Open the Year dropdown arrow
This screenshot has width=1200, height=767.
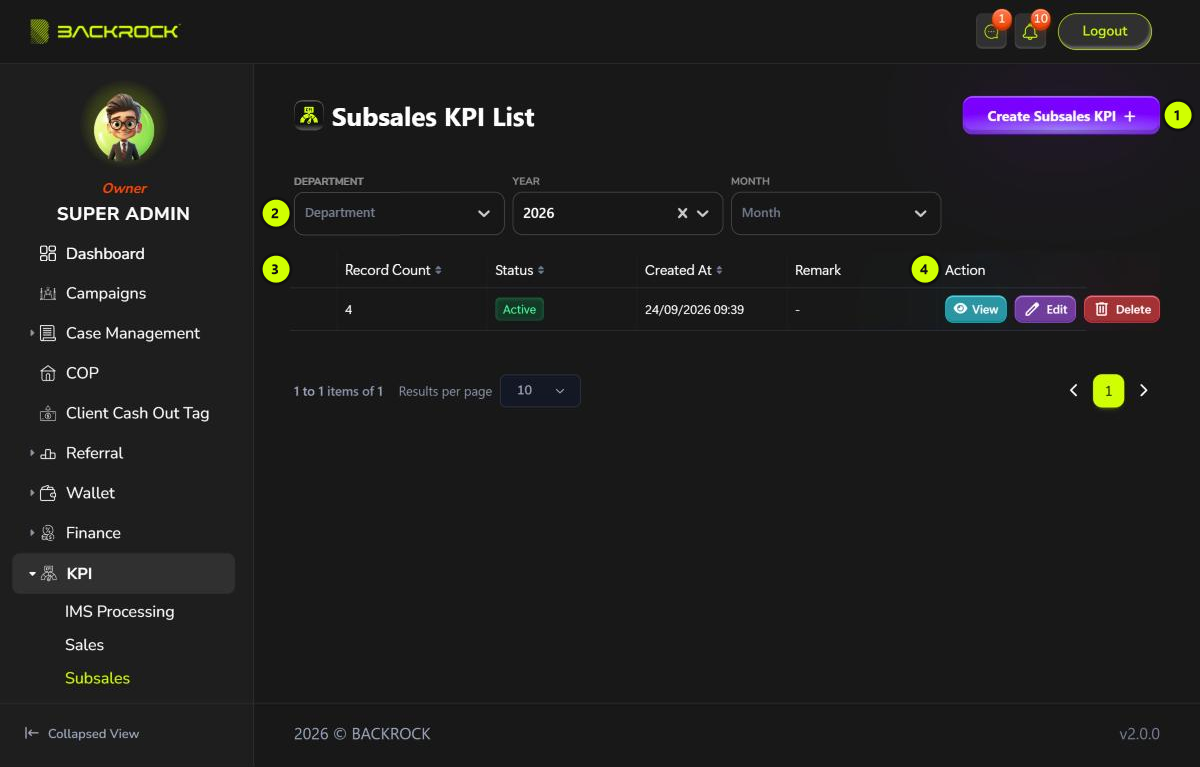(703, 213)
